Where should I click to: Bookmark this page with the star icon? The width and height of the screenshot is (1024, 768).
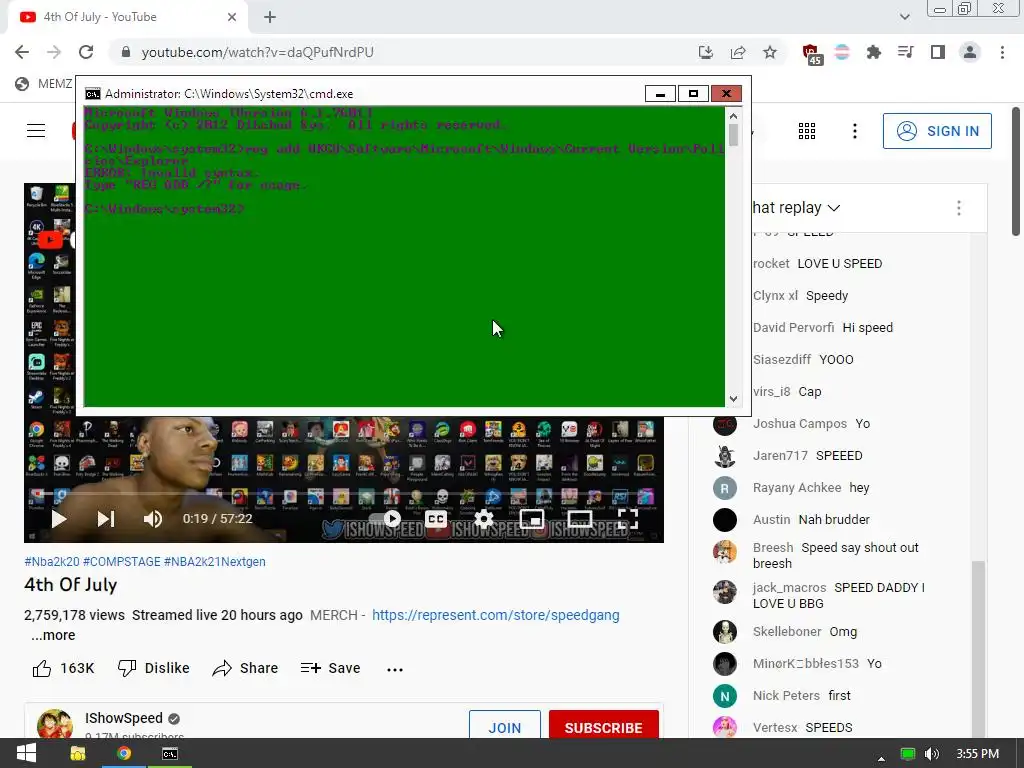point(770,52)
